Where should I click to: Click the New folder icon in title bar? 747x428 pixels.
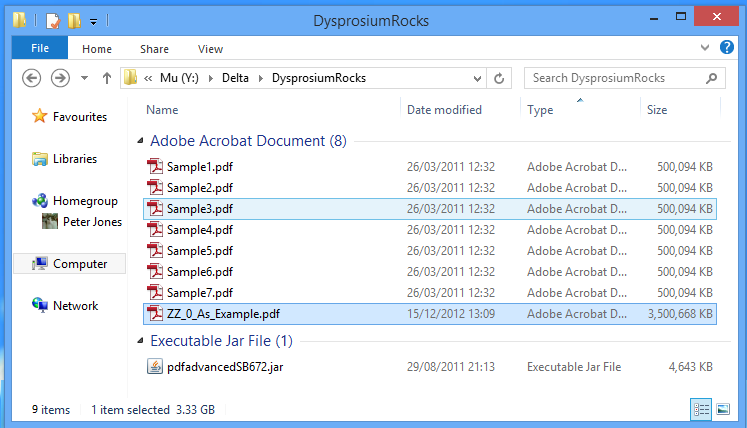pyautogui.click(x=73, y=20)
